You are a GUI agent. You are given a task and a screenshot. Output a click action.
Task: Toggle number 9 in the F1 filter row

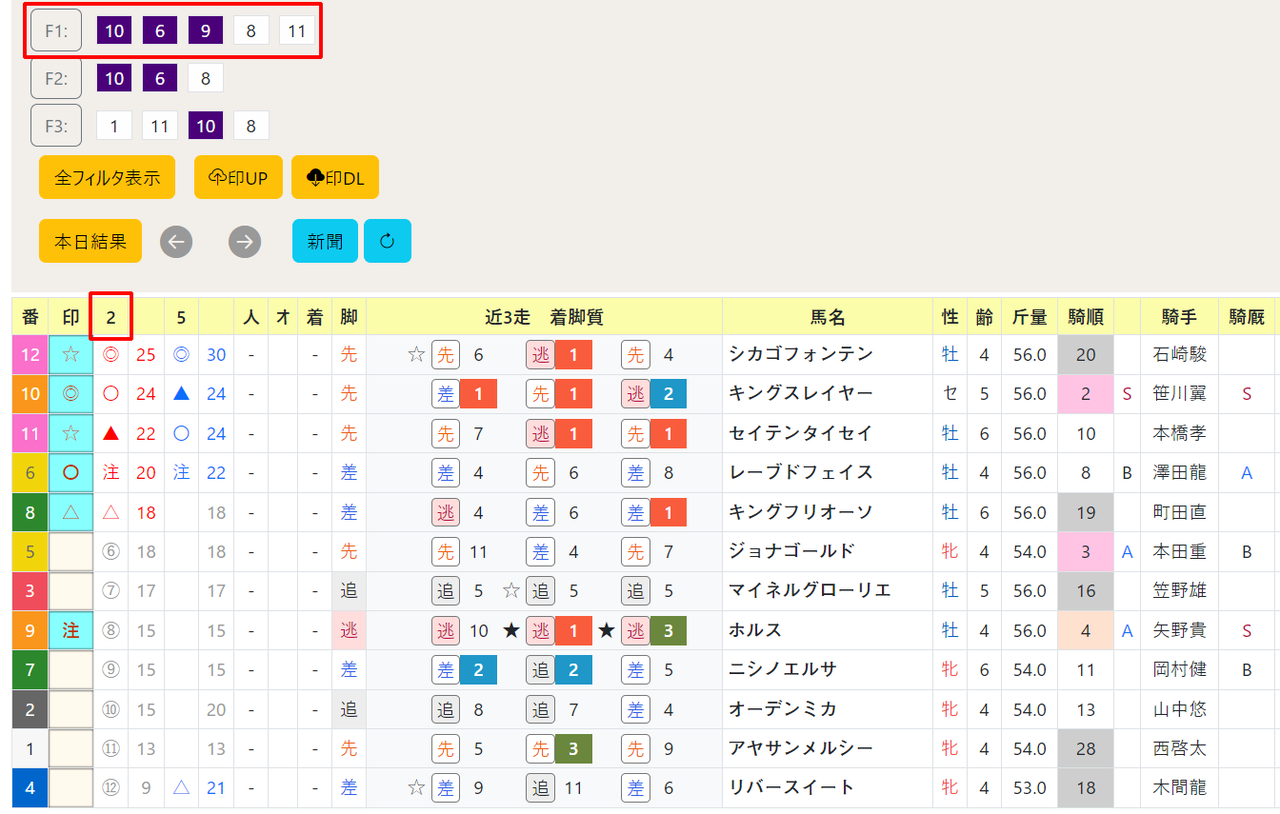coord(205,31)
